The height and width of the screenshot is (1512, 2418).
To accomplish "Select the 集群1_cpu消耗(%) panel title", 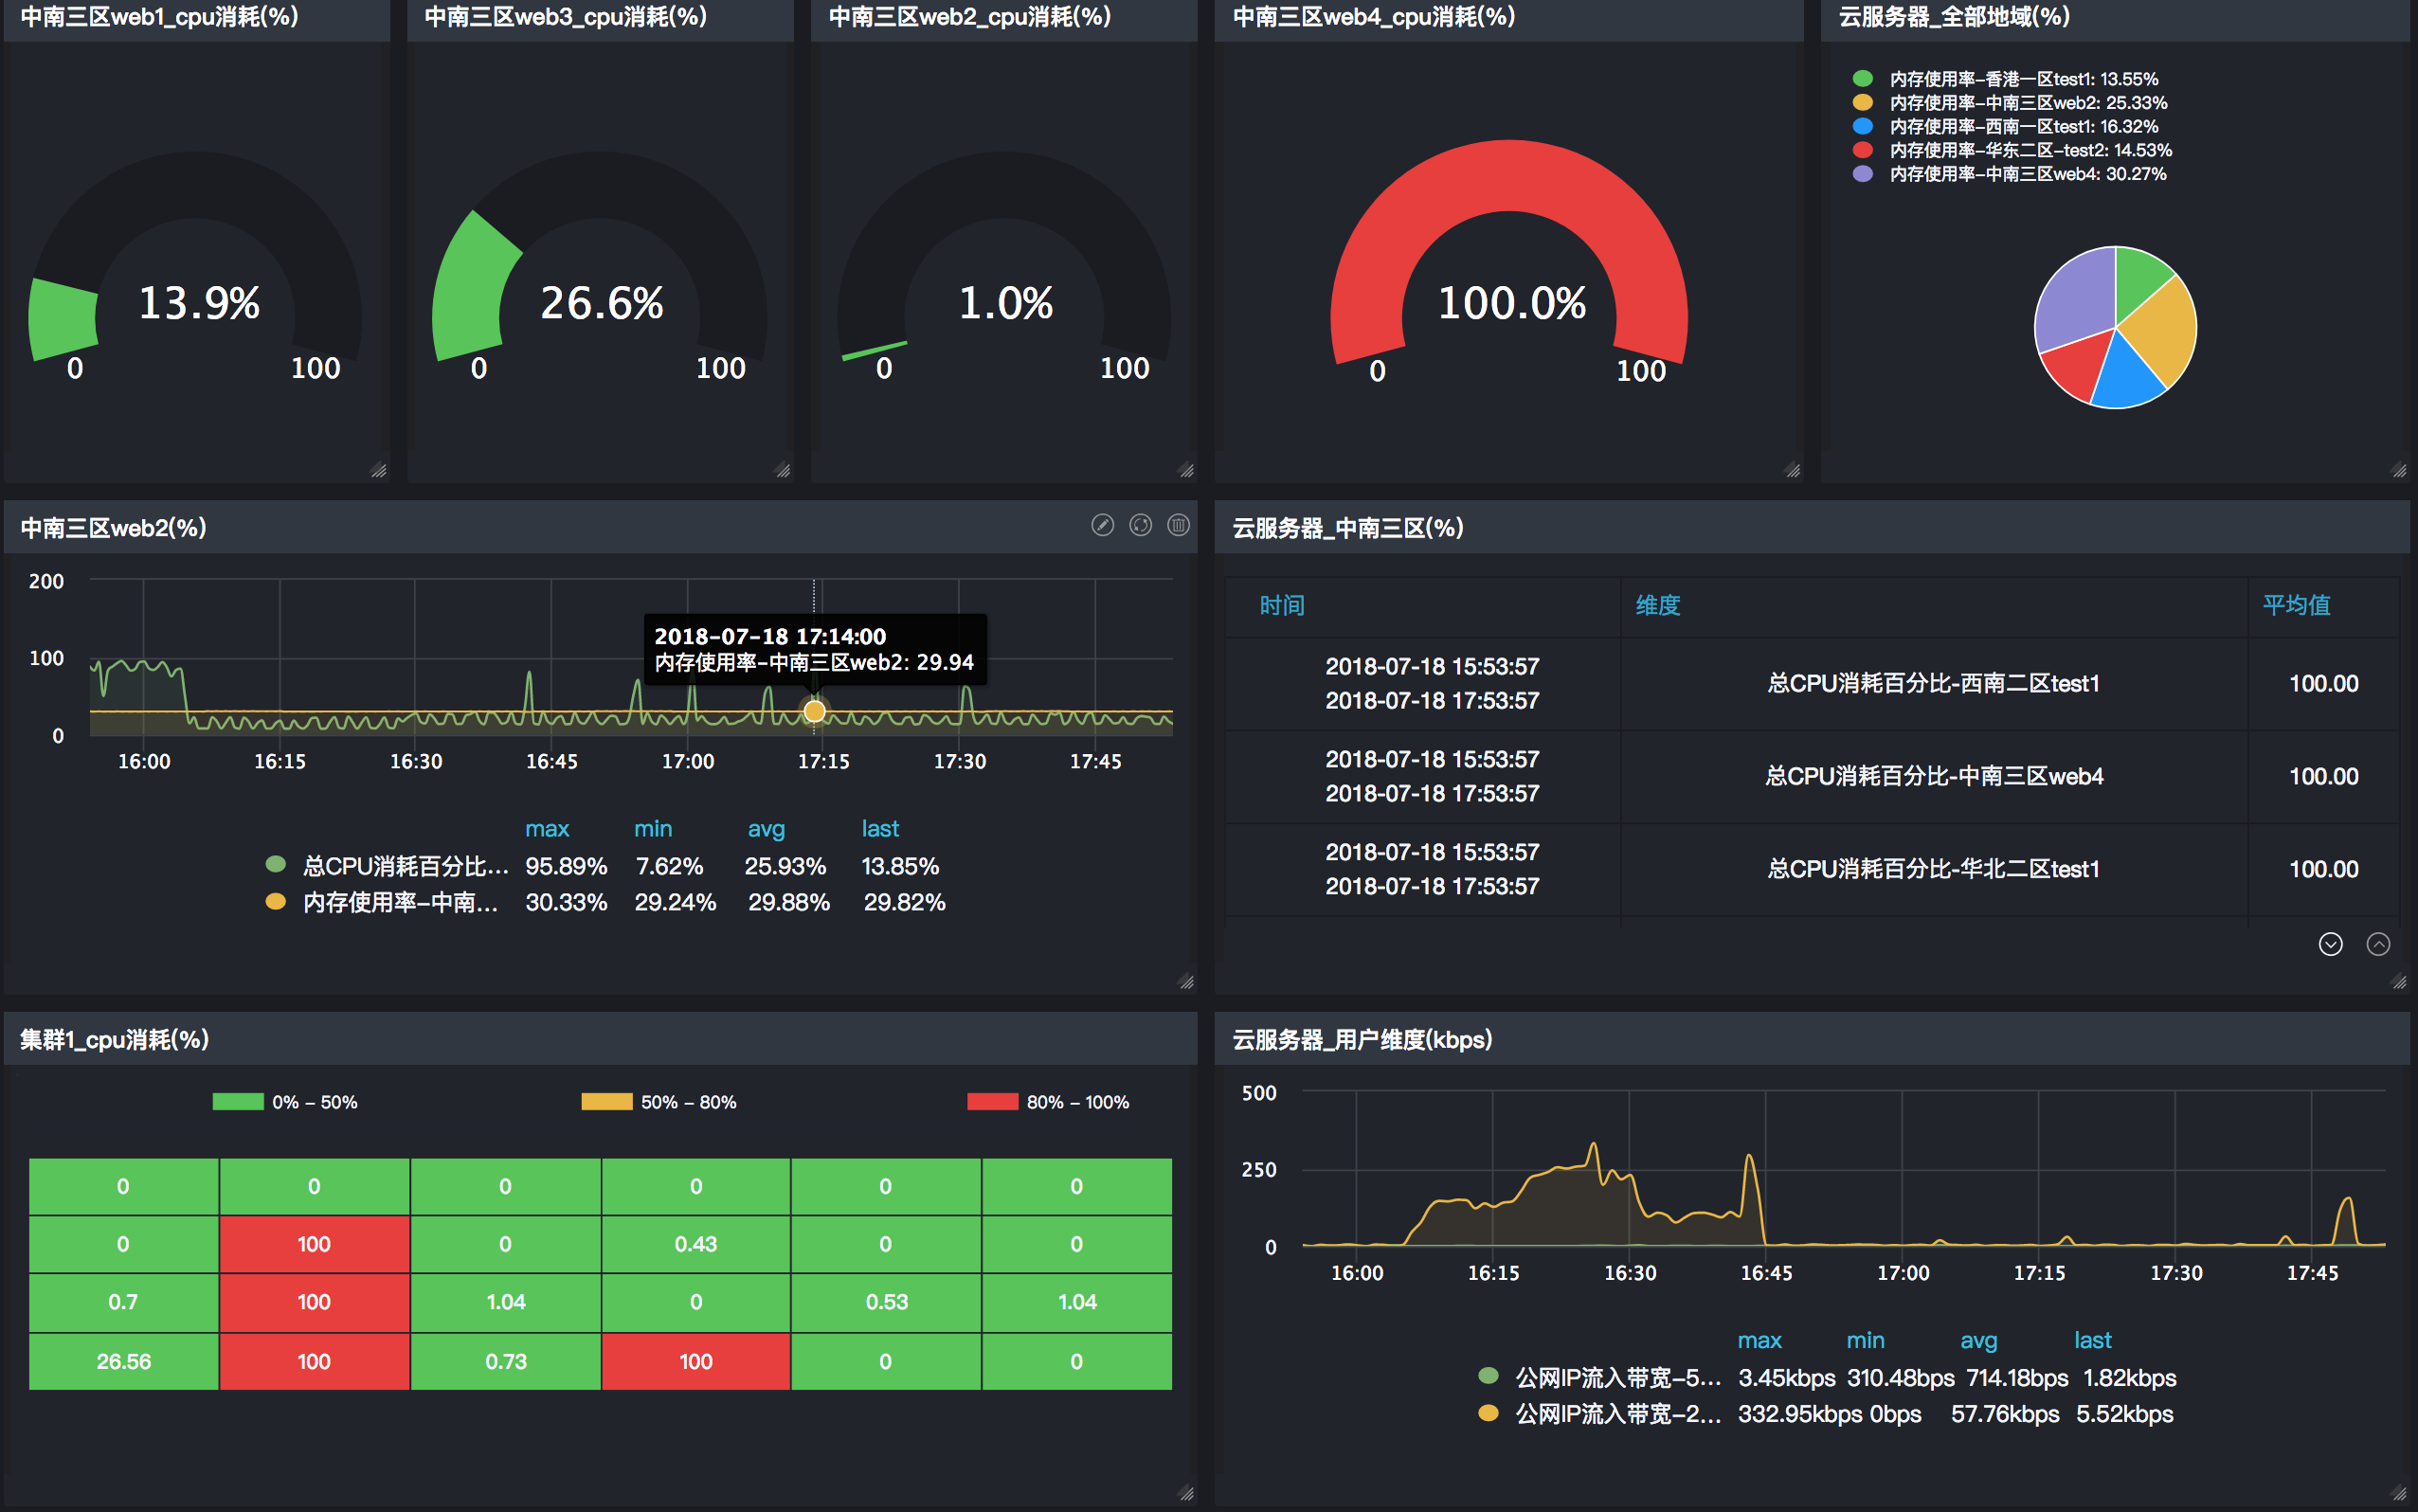I will 114,1040.
